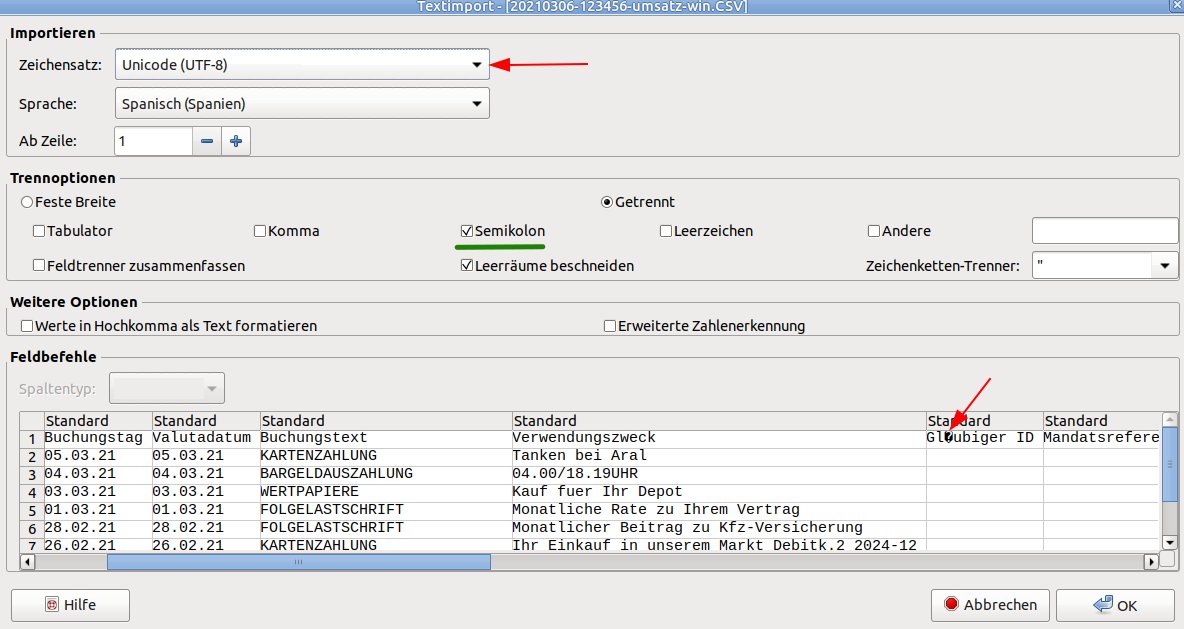Click the Verwendungszweck header cell text

point(584,438)
